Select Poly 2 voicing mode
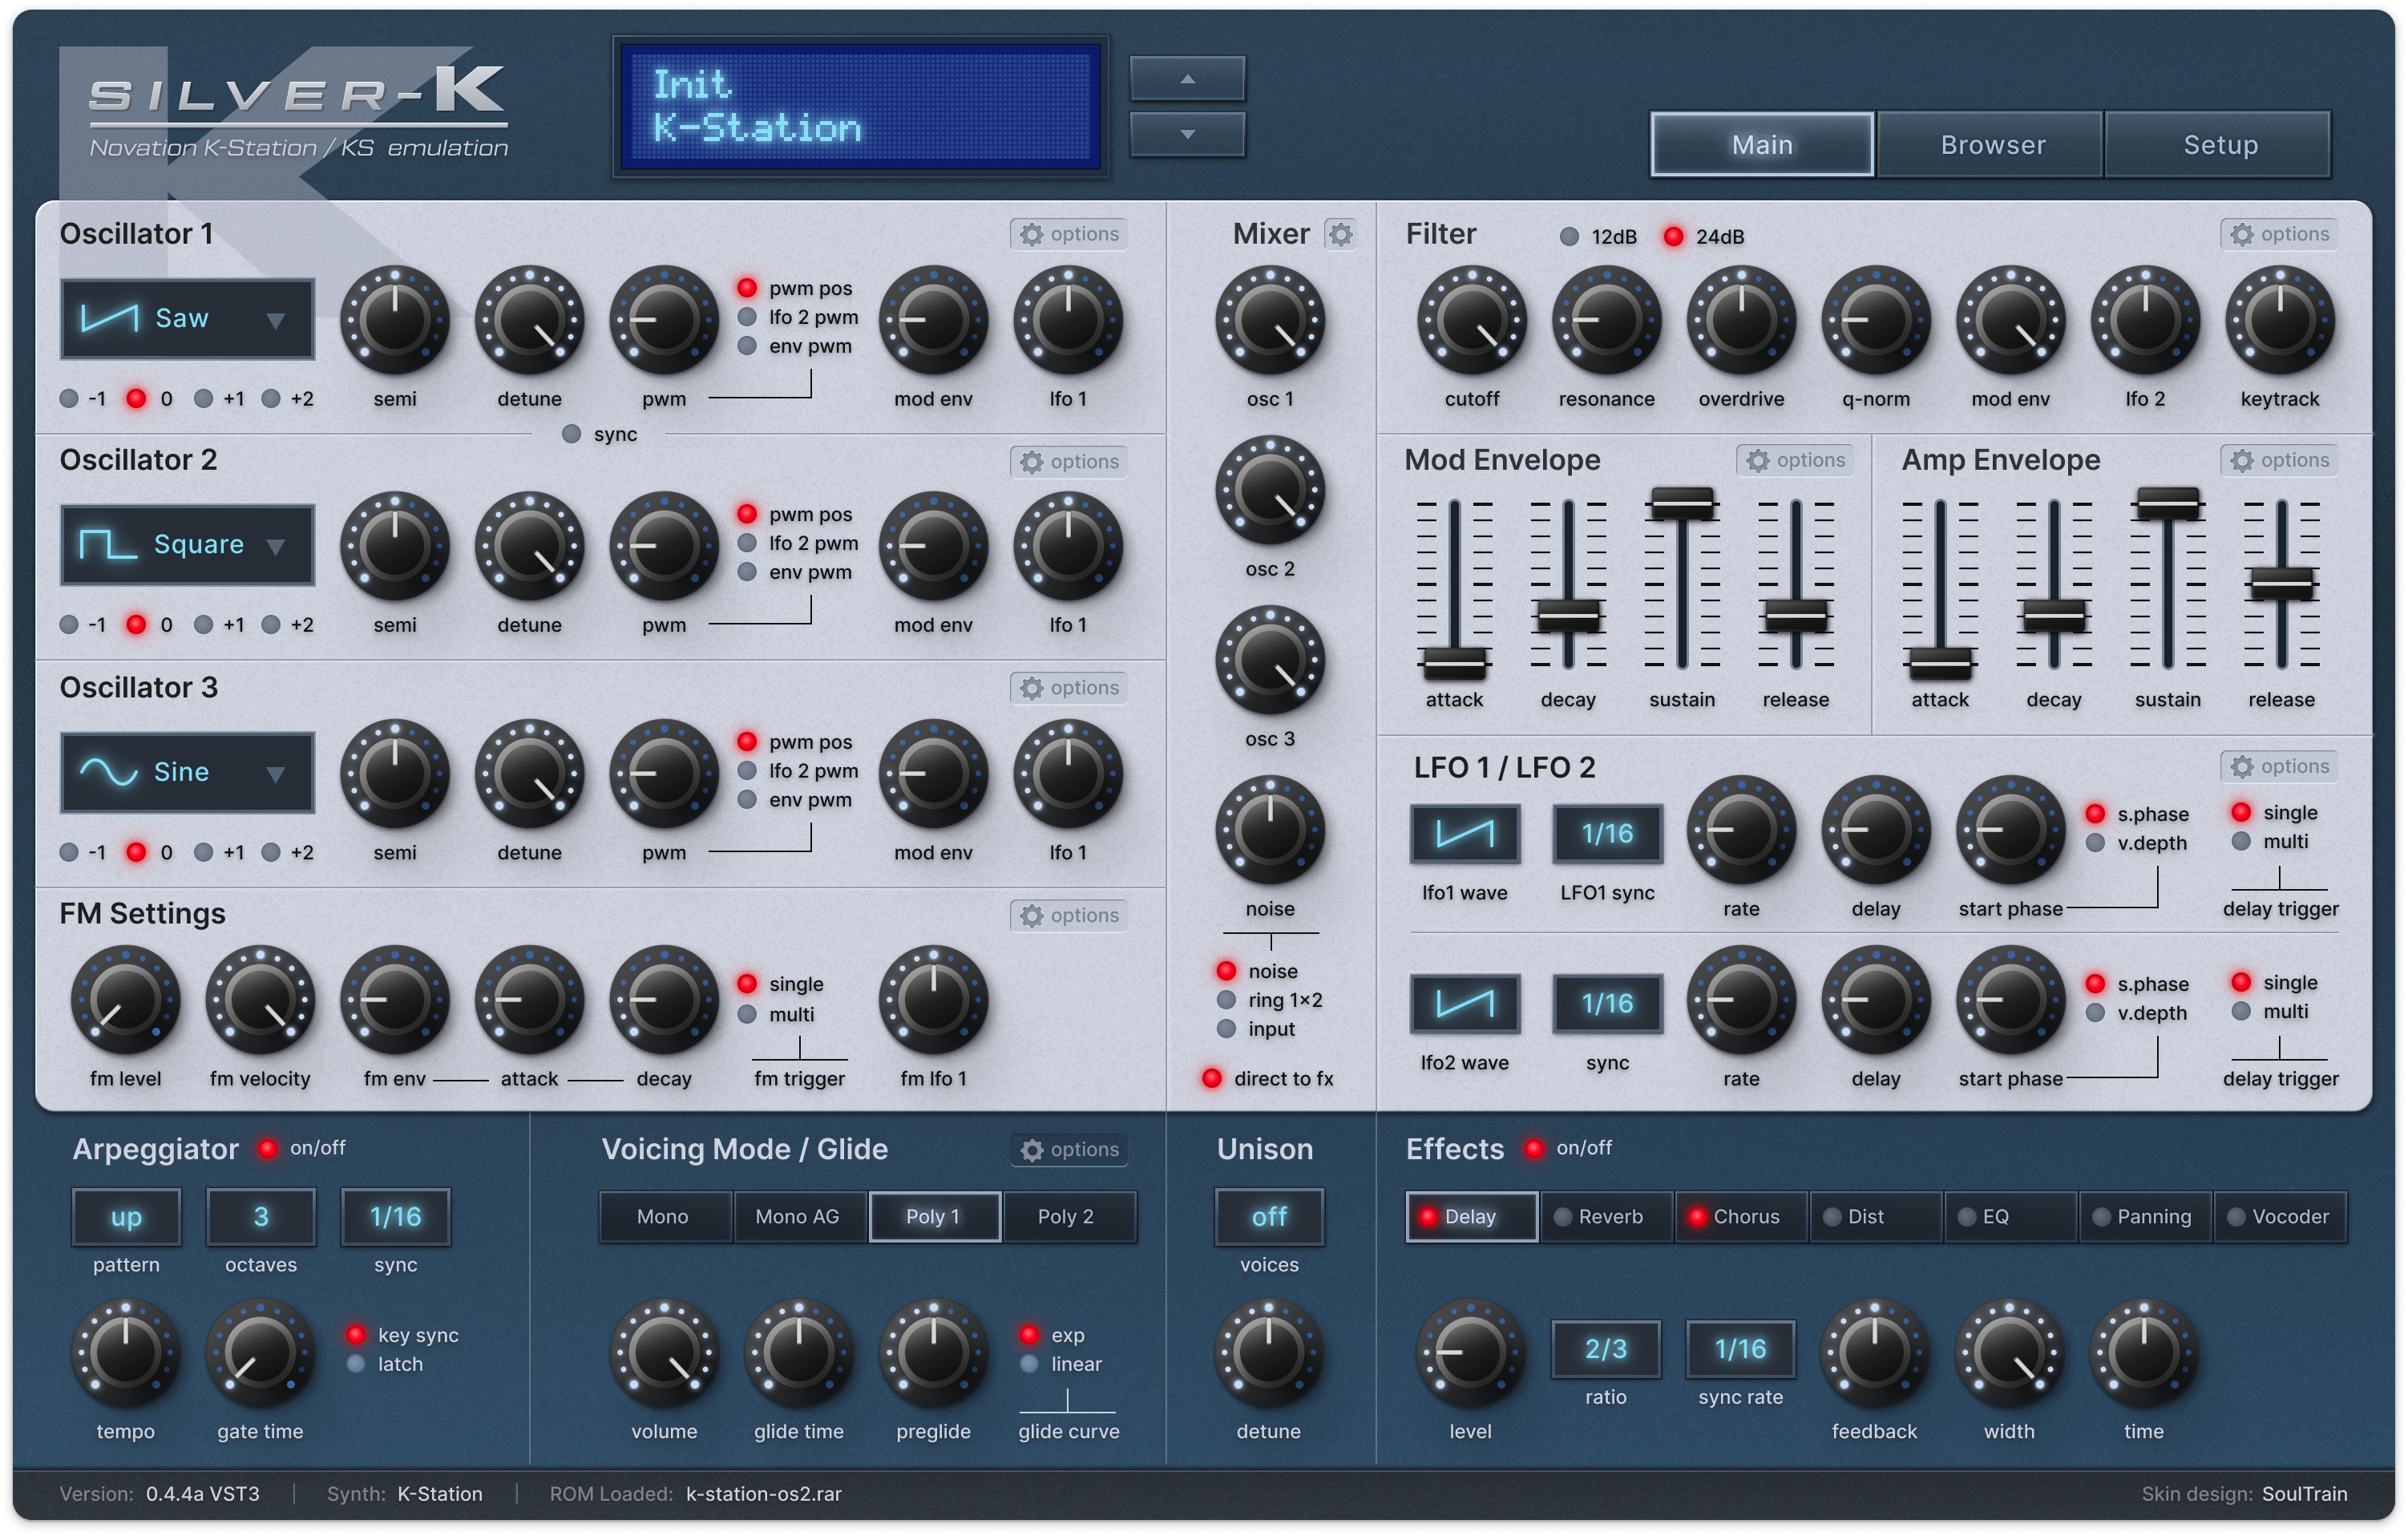Screen dimensions: 2408x1536 click(x=1069, y=1217)
